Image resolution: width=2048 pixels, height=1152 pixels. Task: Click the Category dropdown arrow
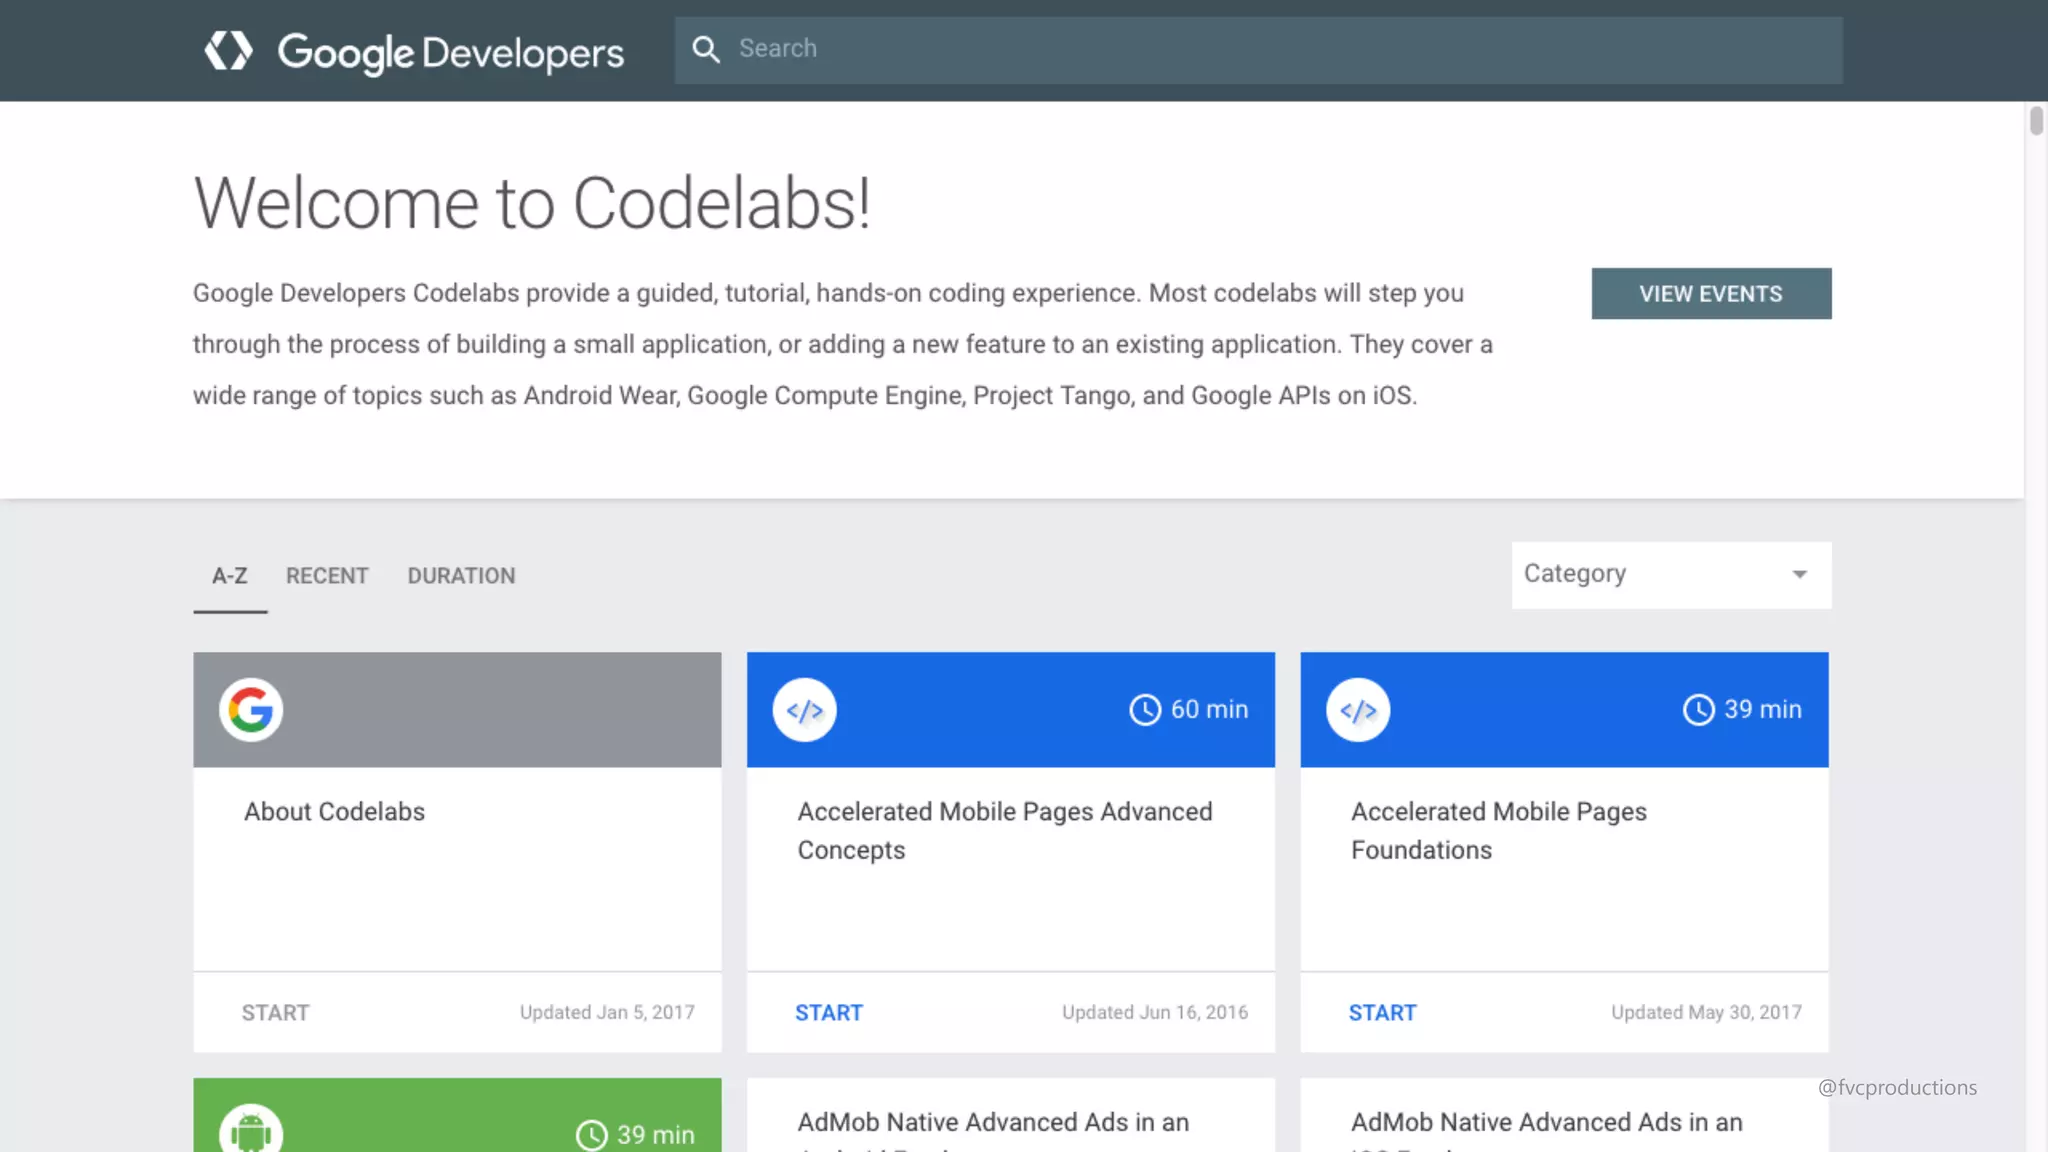click(1800, 575)
